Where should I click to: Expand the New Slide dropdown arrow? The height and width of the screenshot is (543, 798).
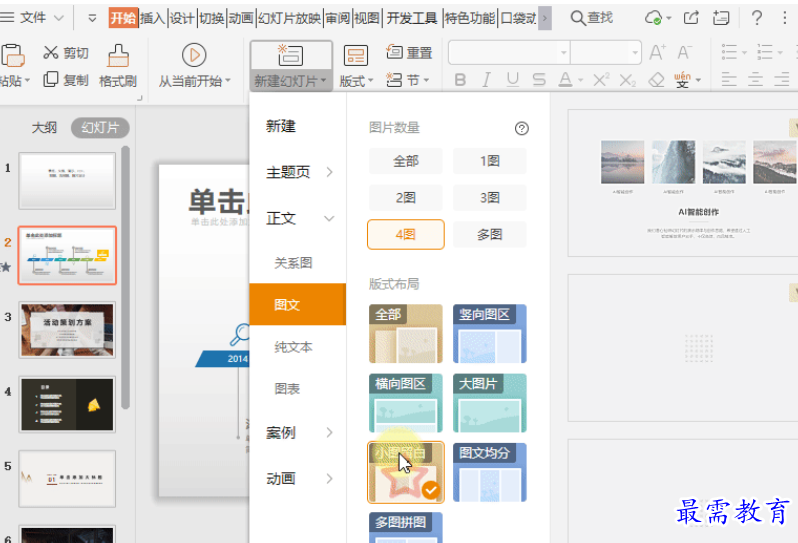pos(324,80)
